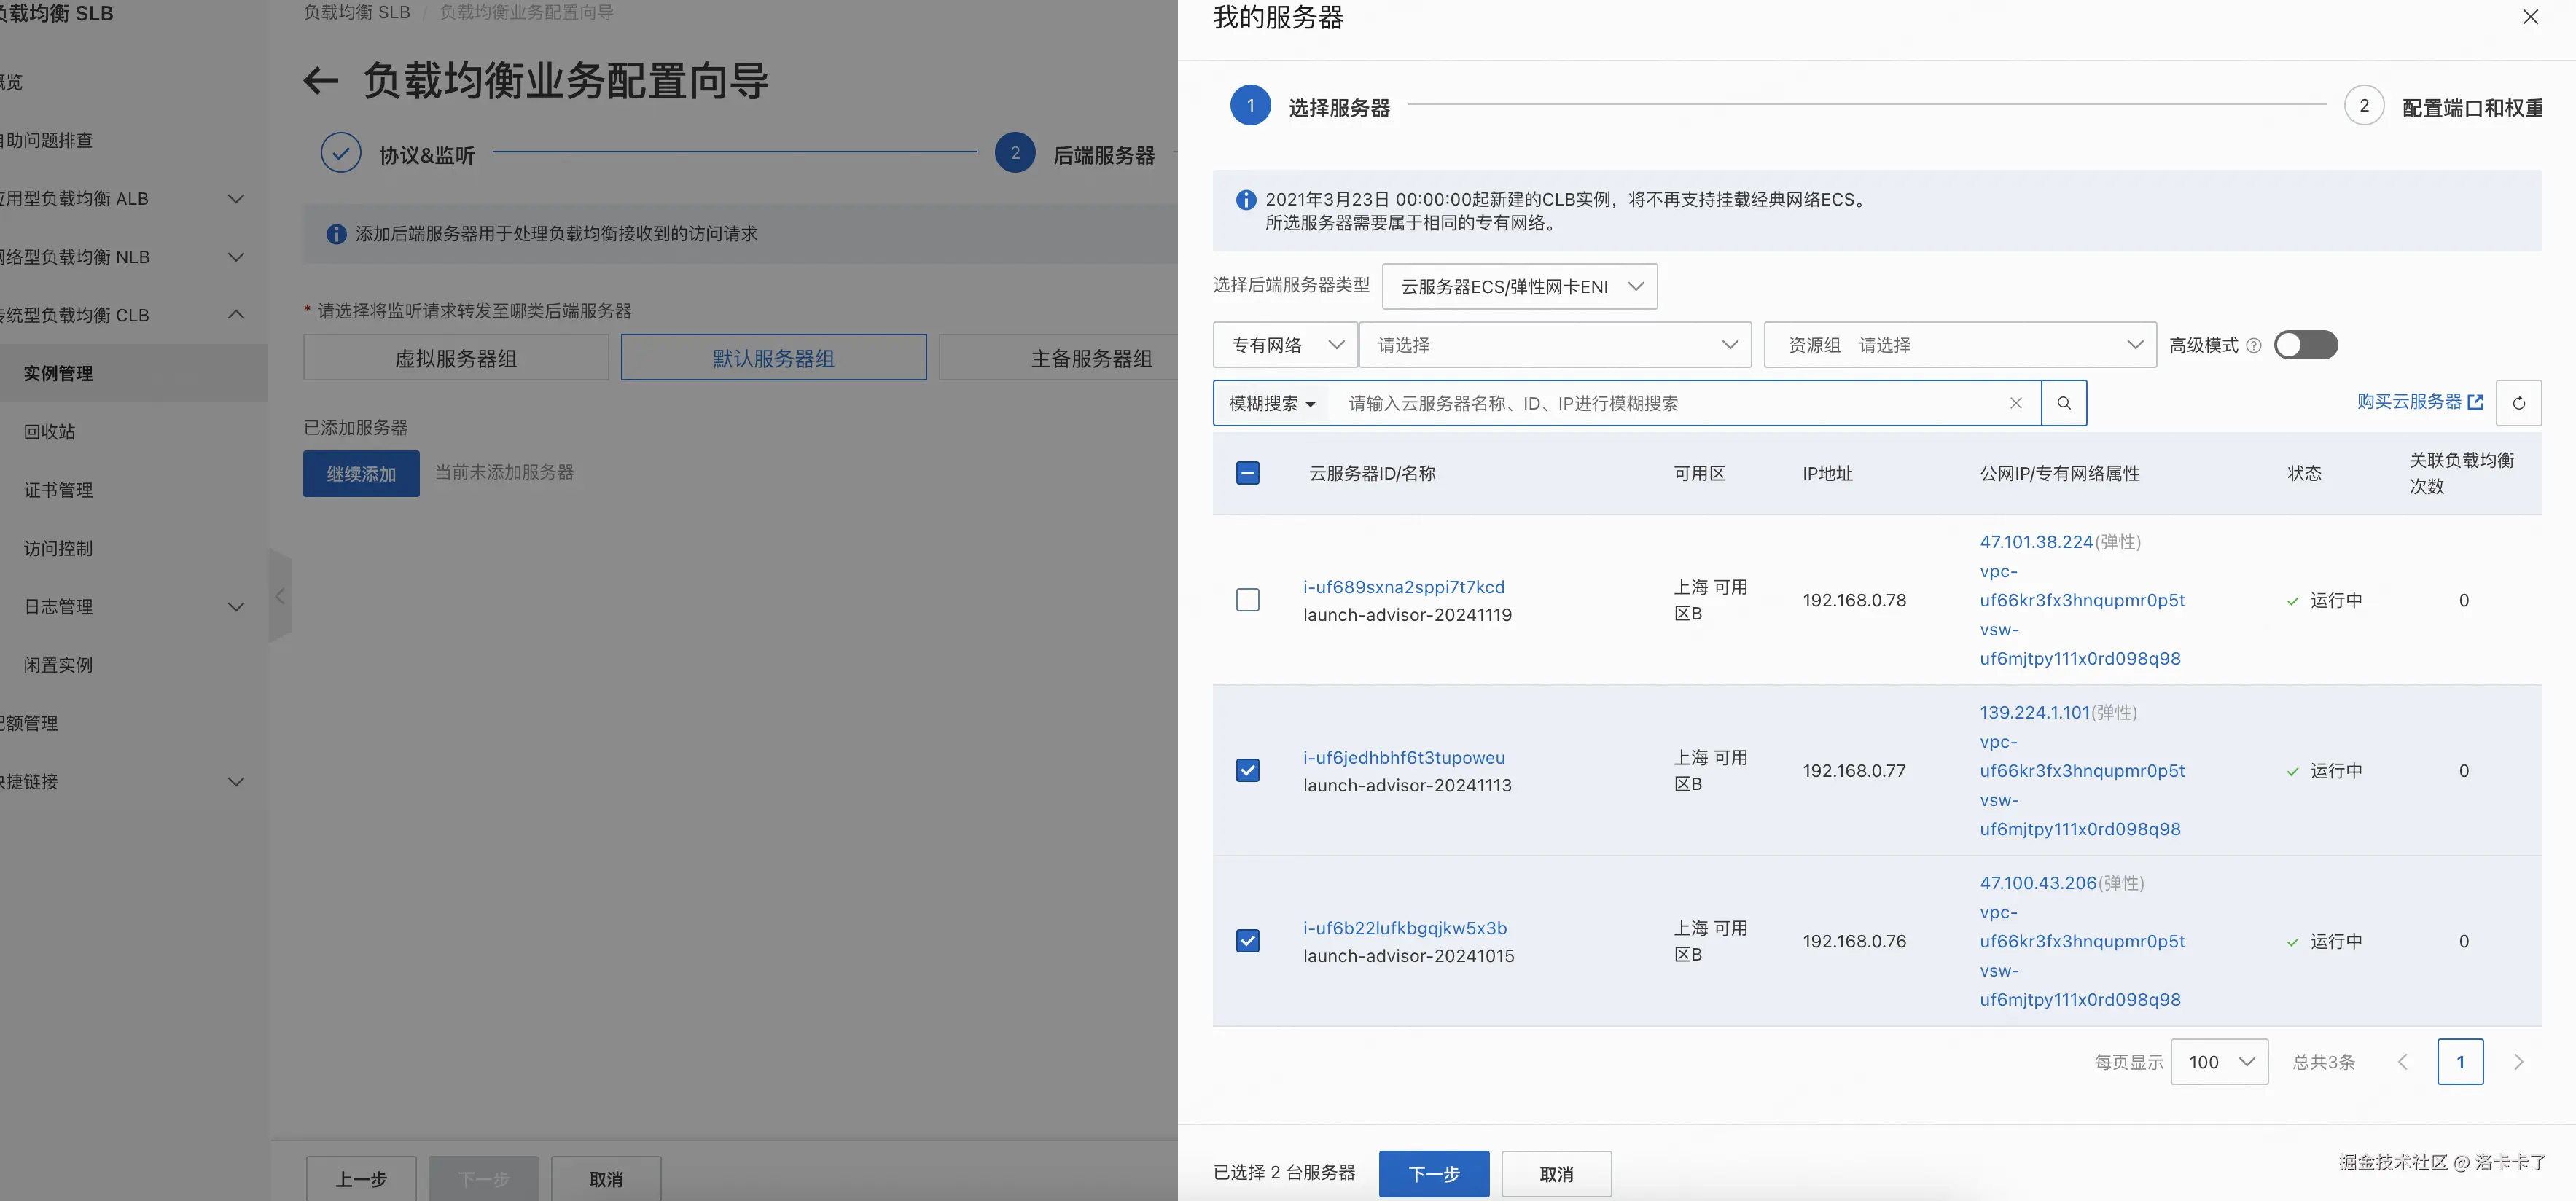Click the help icon next to 高级模式
The height and width of the screenshot is (1201, 2576).
pyautogui.click(x=2253, y=346)
